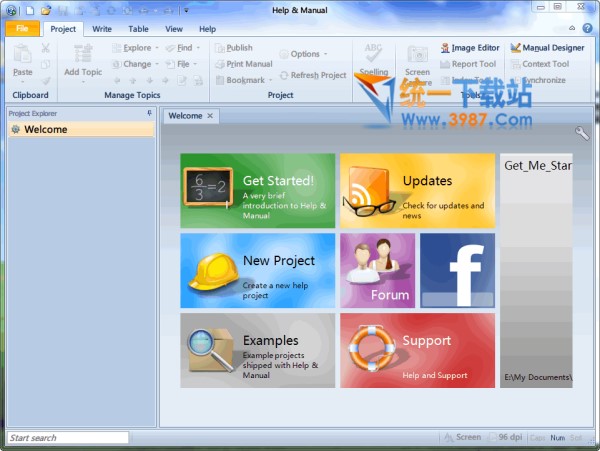
Task: Click the blue help question mark icon
Action: (x=587, y=28)
